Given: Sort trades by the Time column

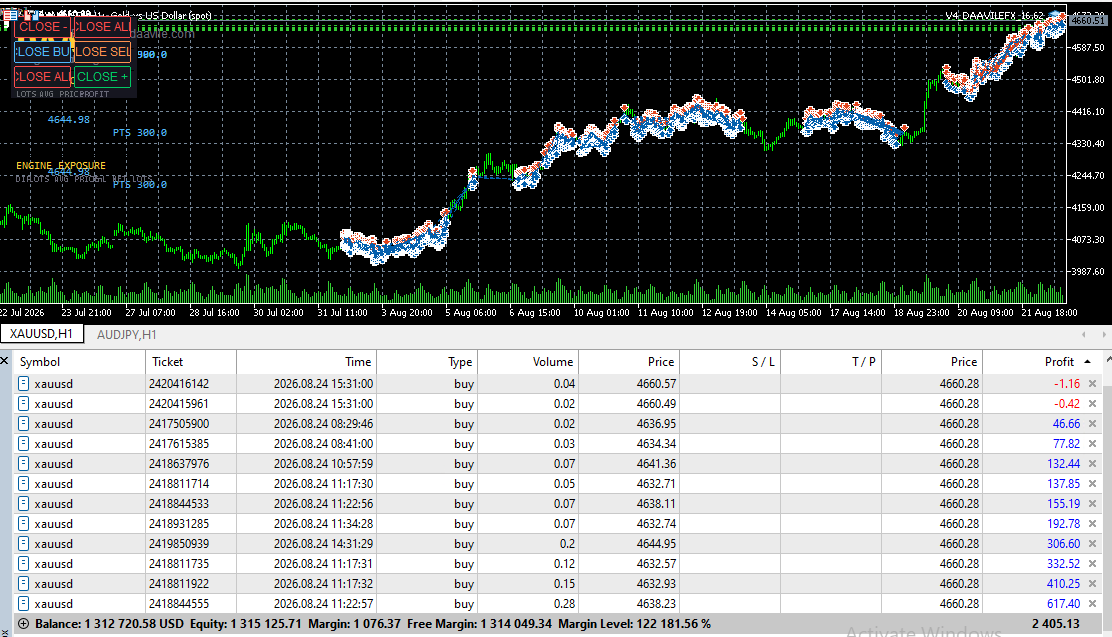Looking at the screenshot, I should pyautogui.click(x=306, y=362).
